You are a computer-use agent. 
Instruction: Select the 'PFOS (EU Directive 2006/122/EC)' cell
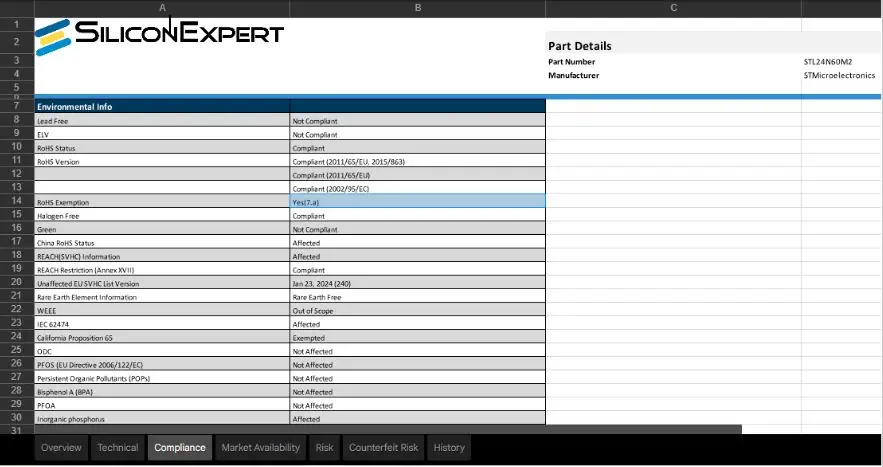(x=162, y=364)
